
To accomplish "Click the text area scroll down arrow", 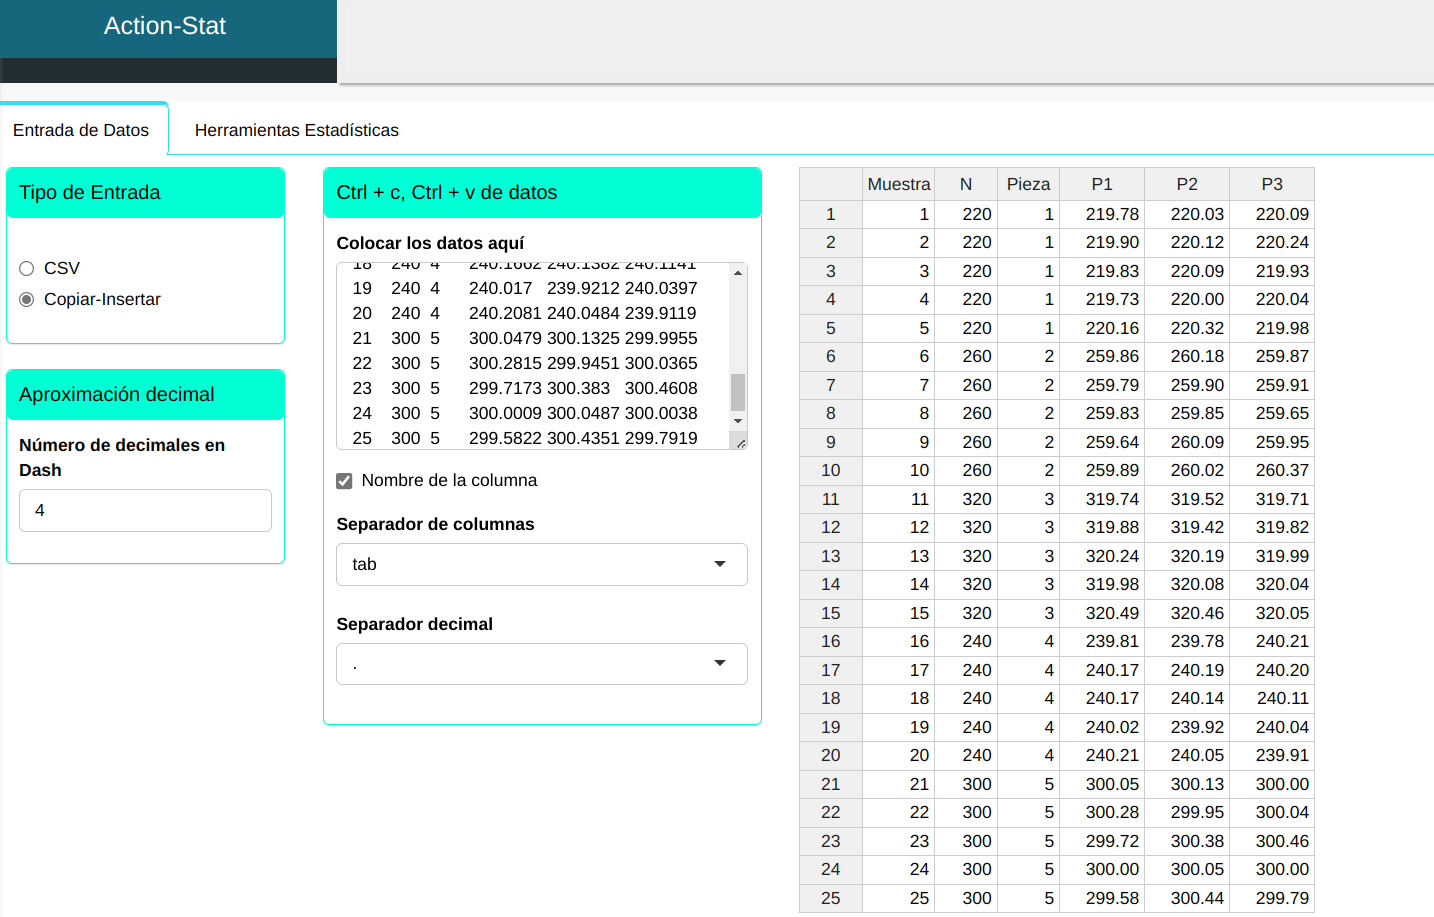I will (x=738, y=421).
